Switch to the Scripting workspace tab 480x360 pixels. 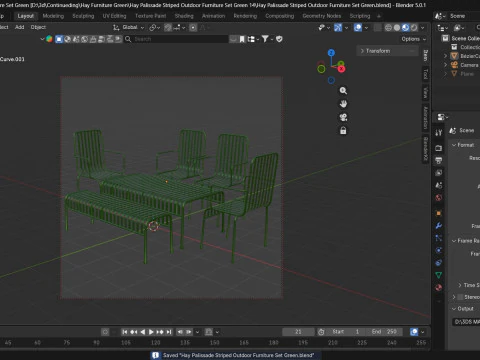[360, 16]
